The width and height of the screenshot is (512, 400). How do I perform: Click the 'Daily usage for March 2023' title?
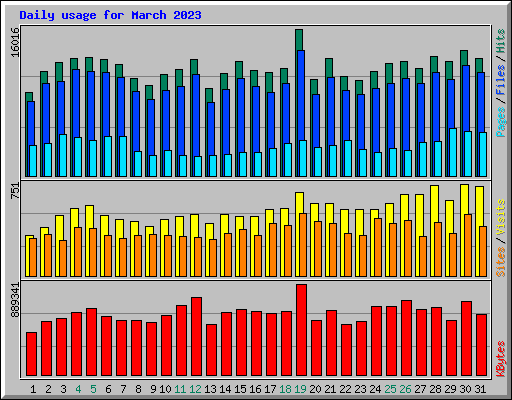point(110,15)
